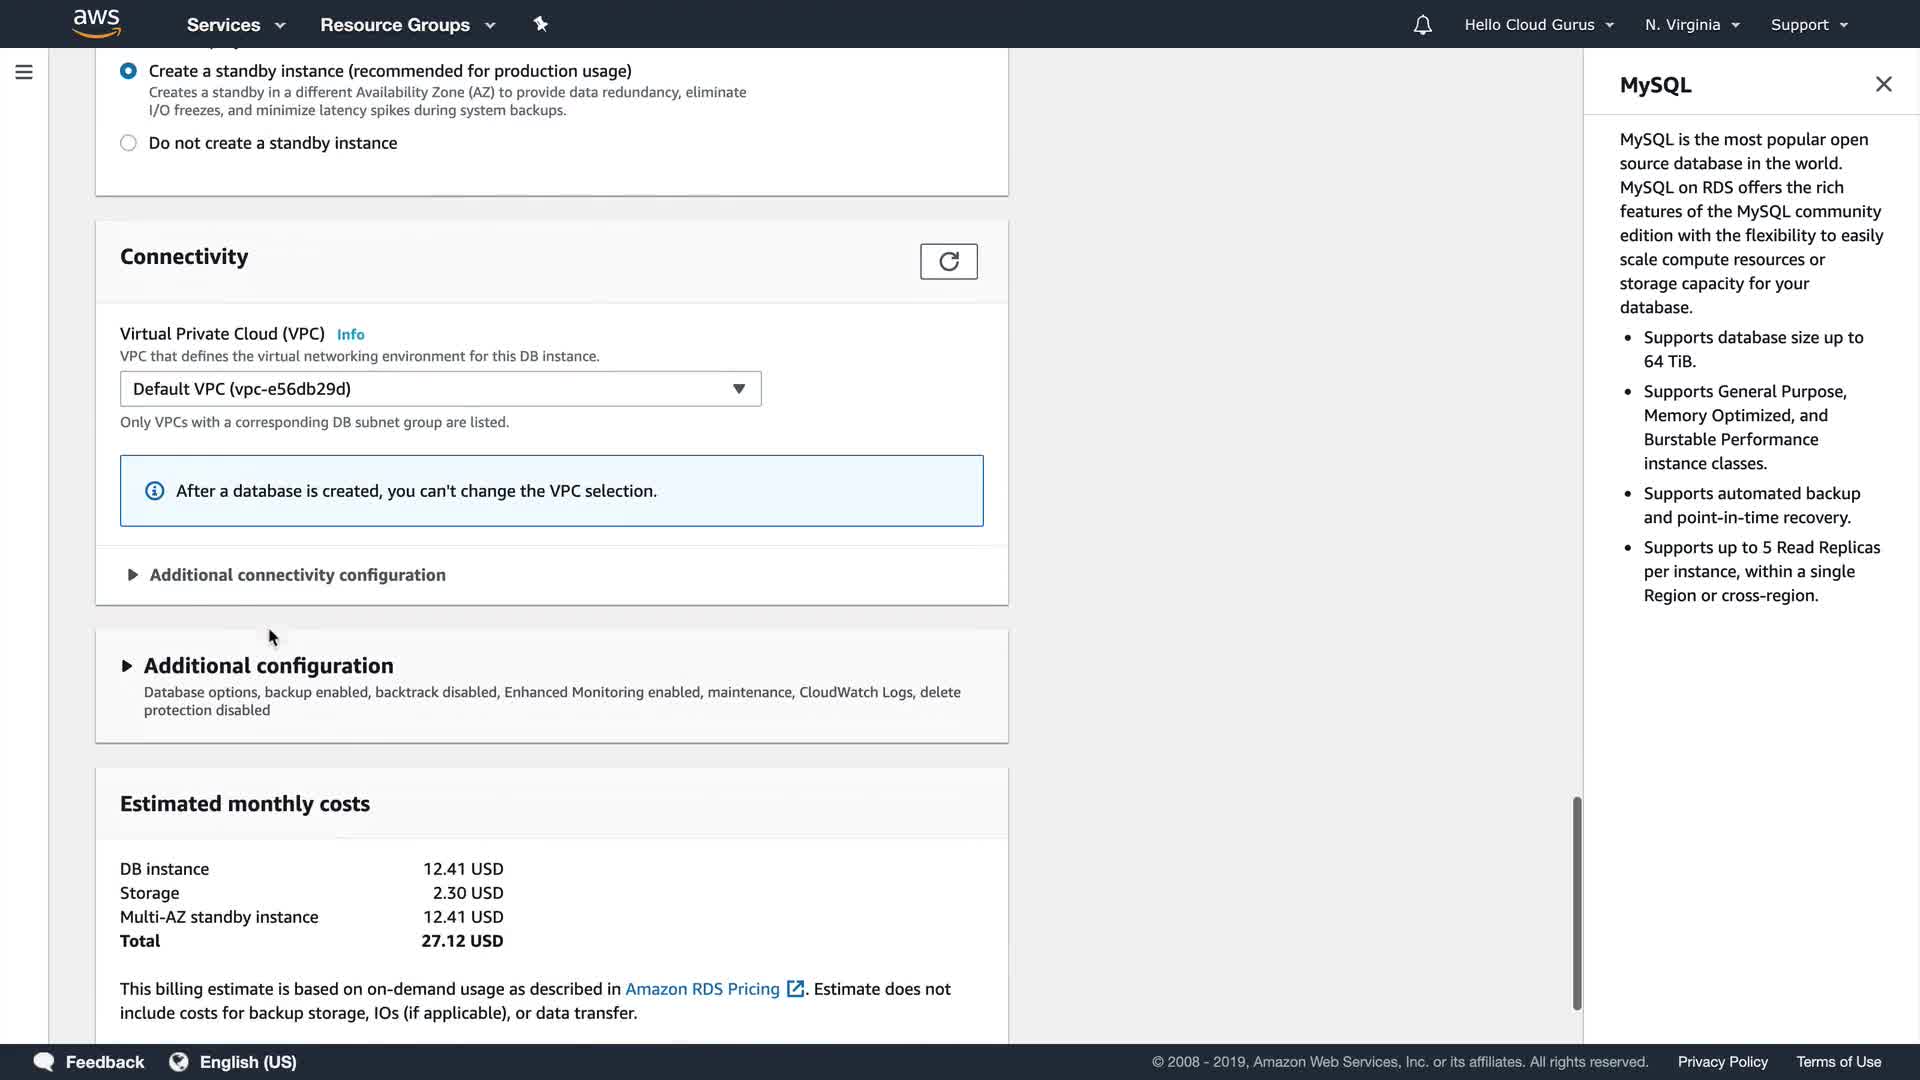1920x1080 pixels.
Task: Click the info circle icon in VPC notice
Action: click(155, 491)
